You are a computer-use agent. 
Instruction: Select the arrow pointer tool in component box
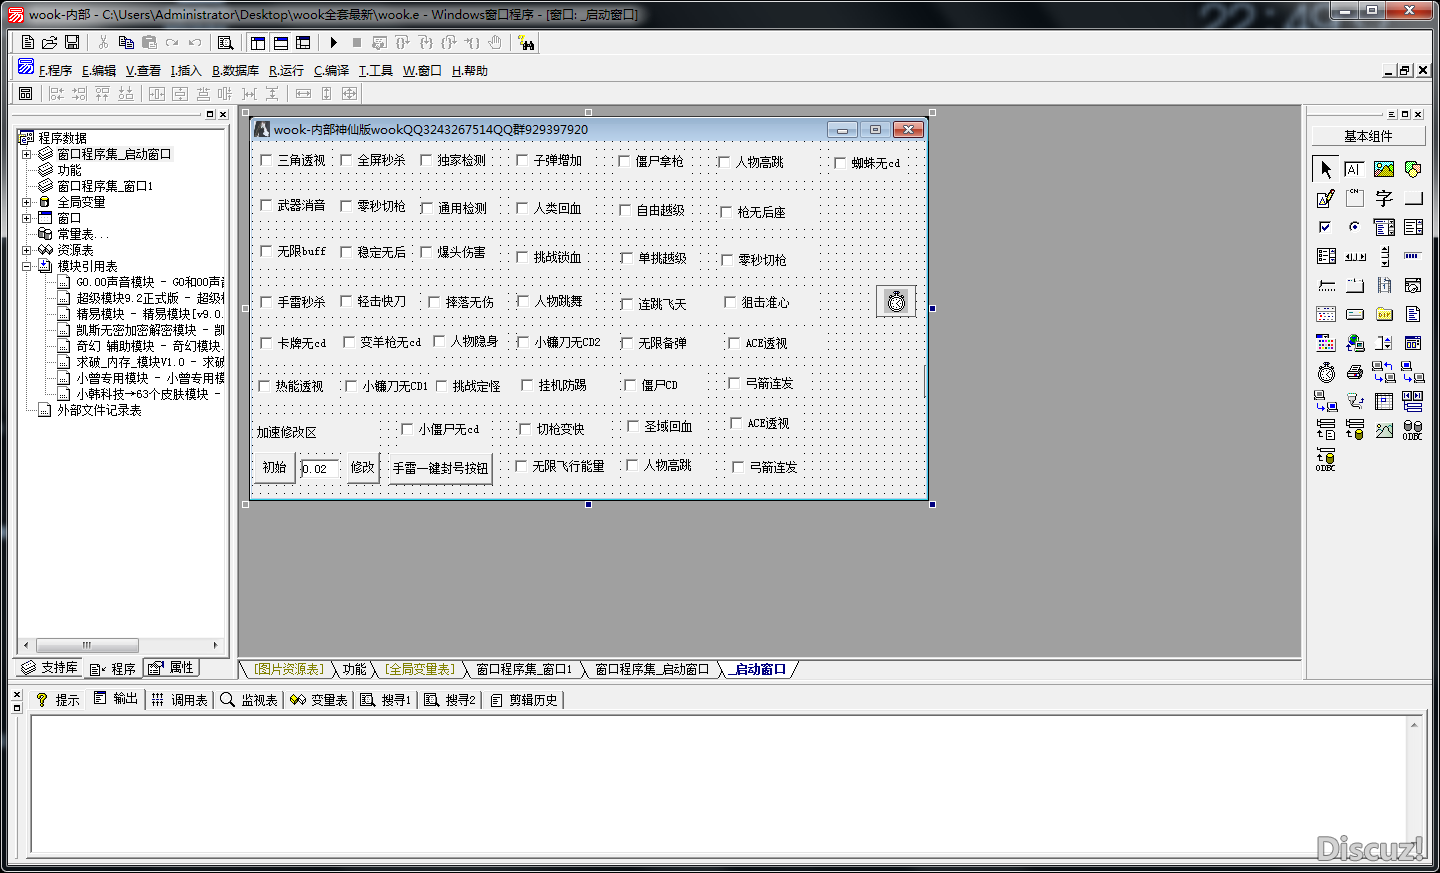[1326, 169]
